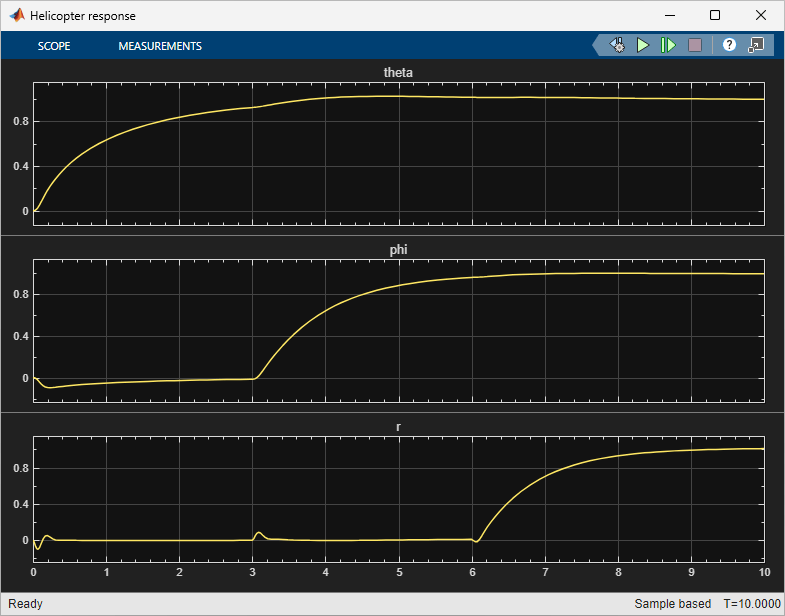Viewport: 785px width, 616px height.
Task: Click the MATLAB logo in title bar
Action: click(17, 16)
